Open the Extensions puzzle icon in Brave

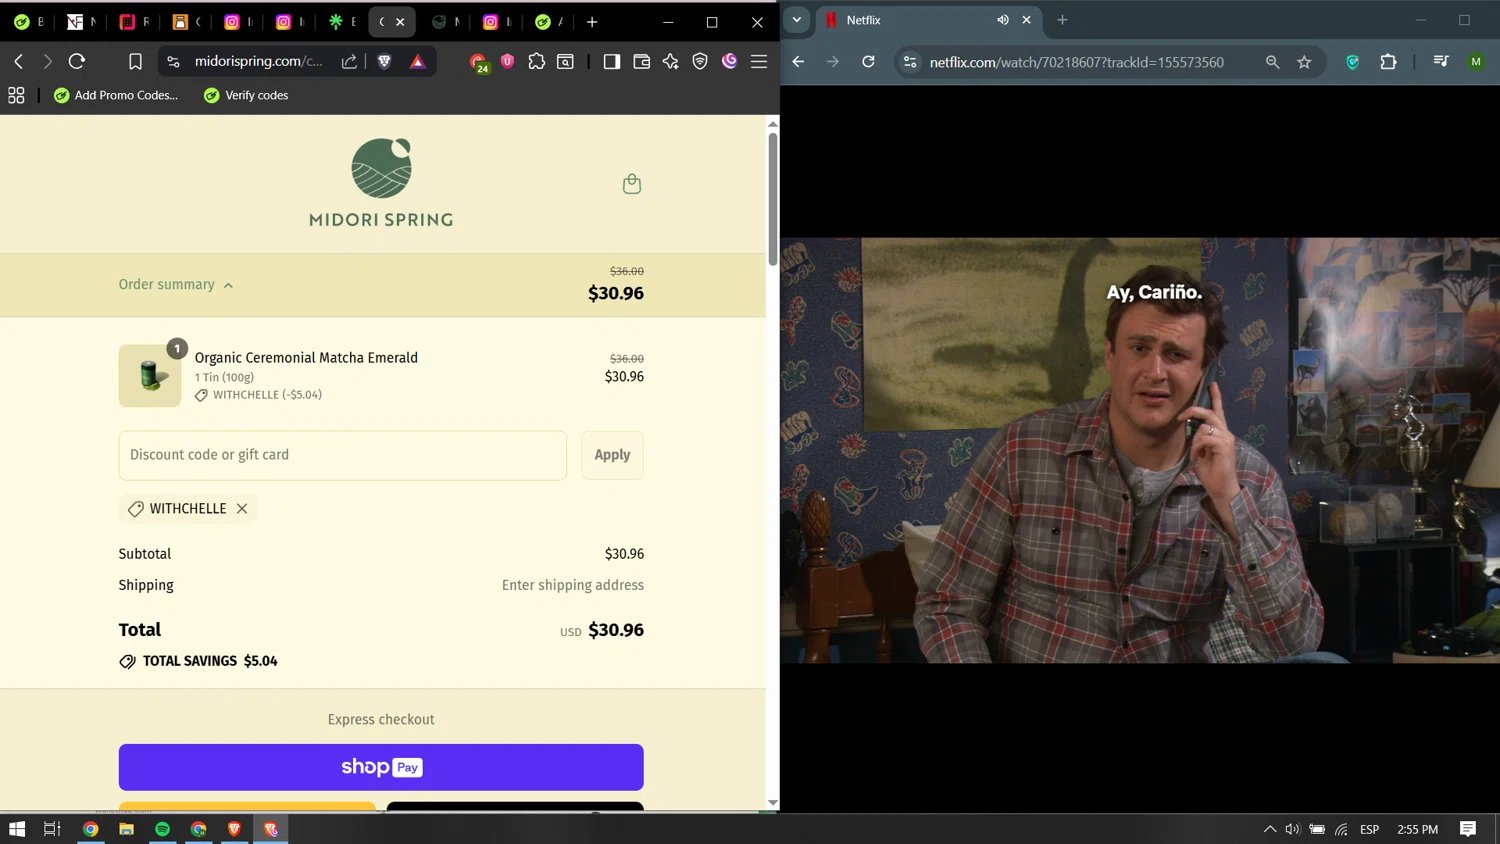537,62
